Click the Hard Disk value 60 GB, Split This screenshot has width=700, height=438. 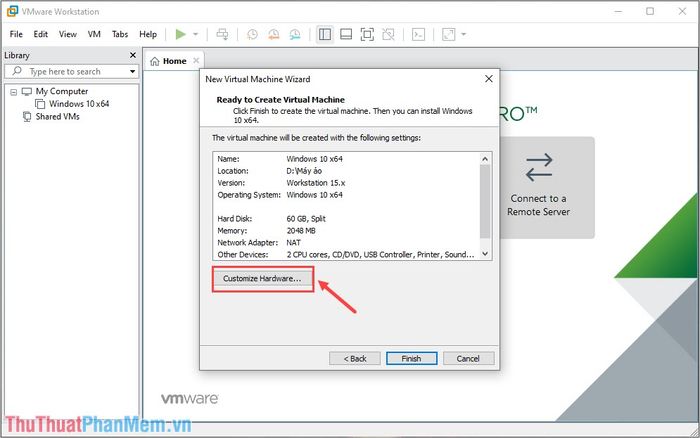pos(306,219)
